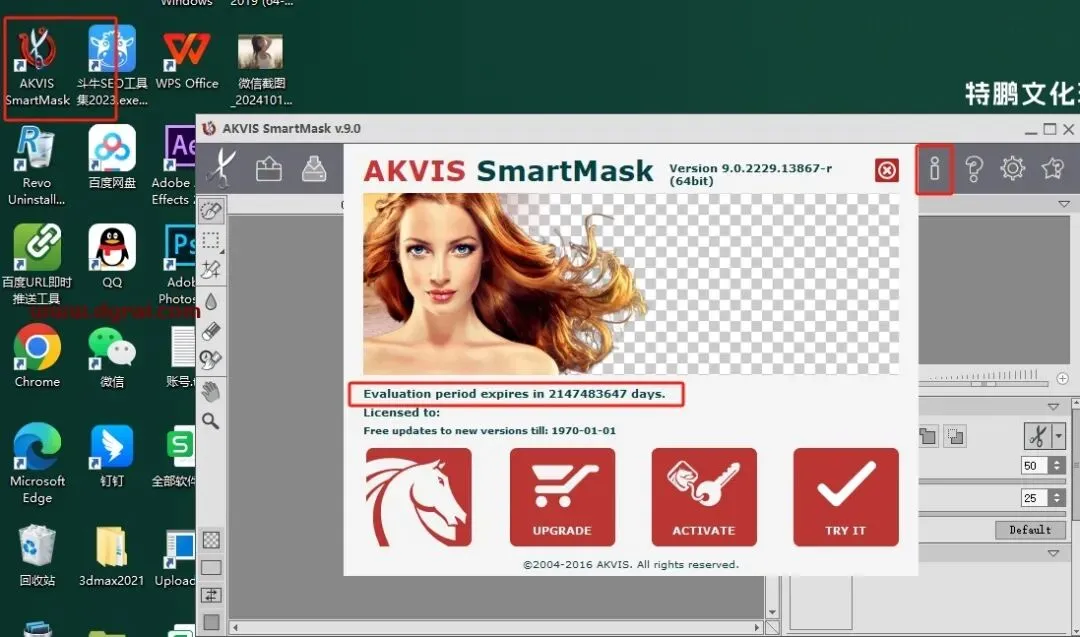
Task: Click the WPS Office desktop icon
Action: coord(187,60)
